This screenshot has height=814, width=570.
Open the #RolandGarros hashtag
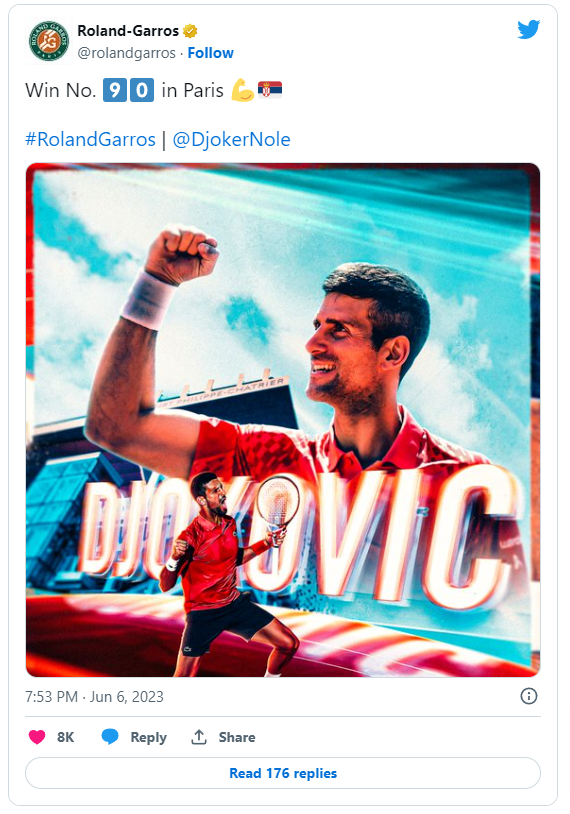click(90, 139)
